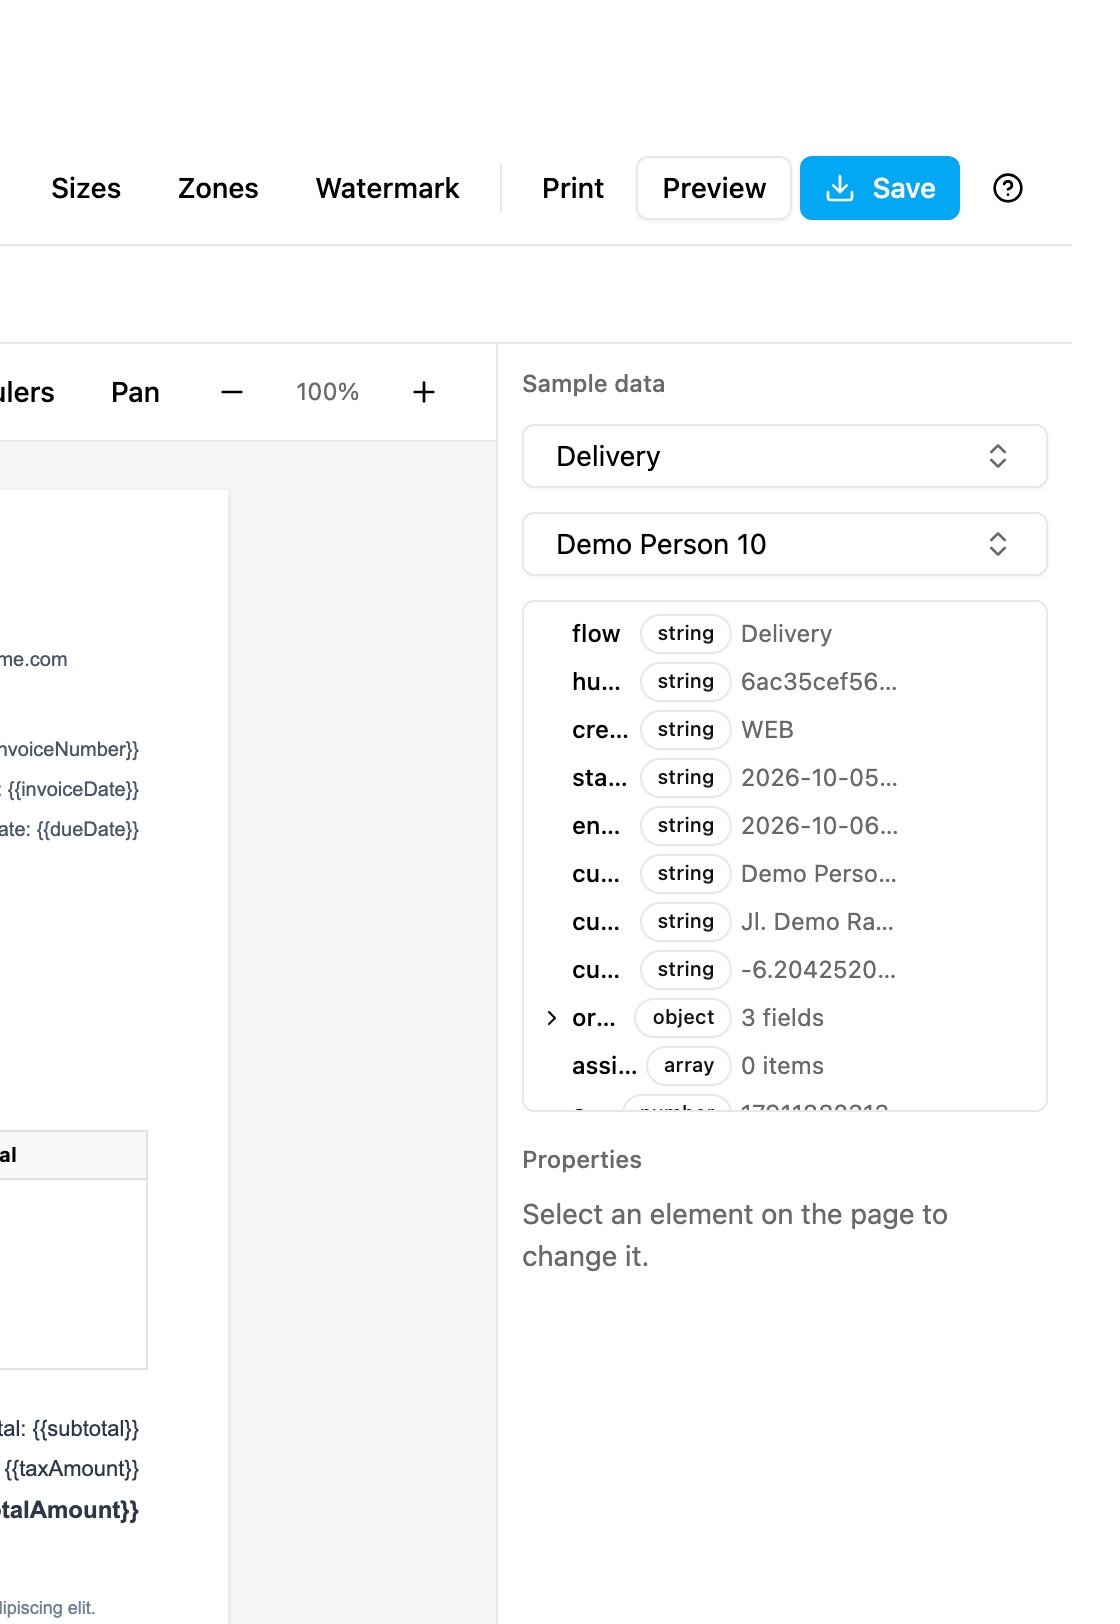Select the flow row value Delivery
Viewport: 1120px width, 1624px height.
787,634
